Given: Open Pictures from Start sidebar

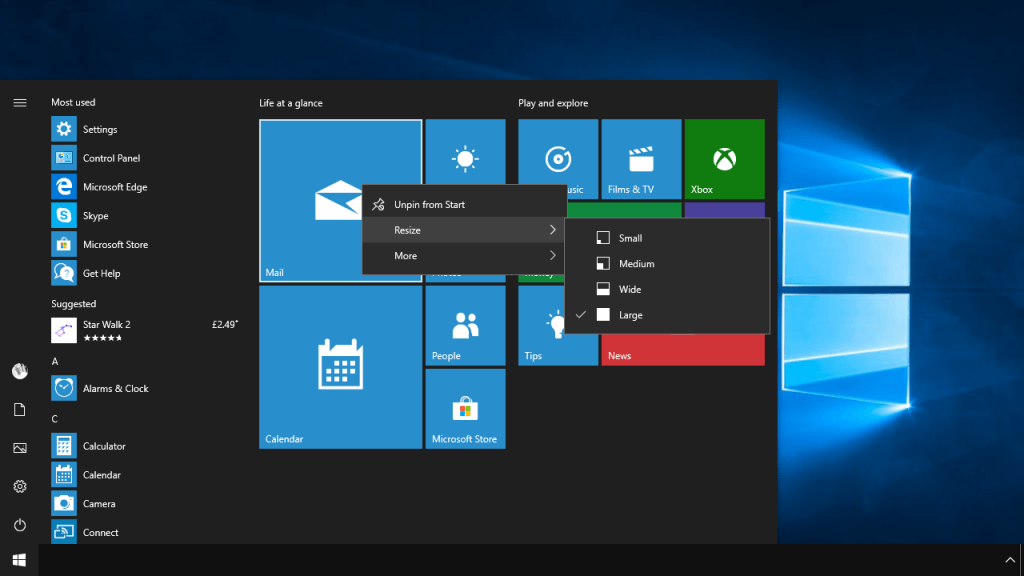Looking at the screenshot, I should [20, 448].
